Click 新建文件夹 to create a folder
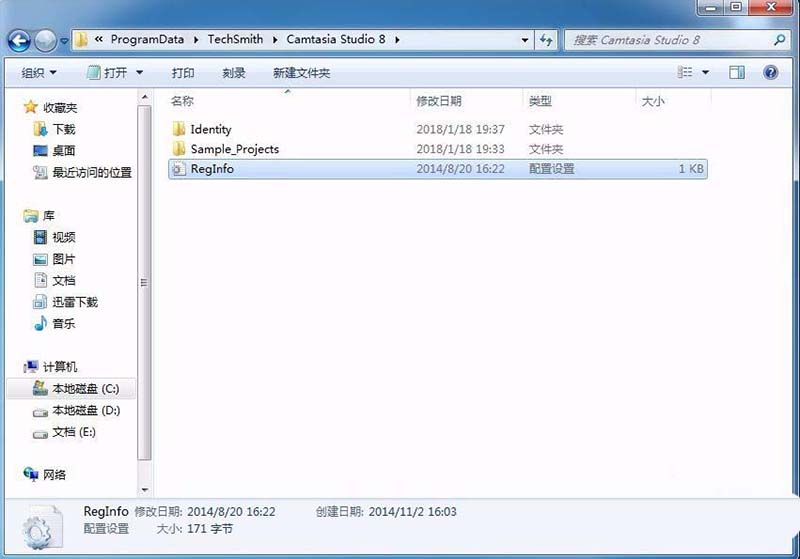Screen dimensions: 800x559 click(301, 73)
